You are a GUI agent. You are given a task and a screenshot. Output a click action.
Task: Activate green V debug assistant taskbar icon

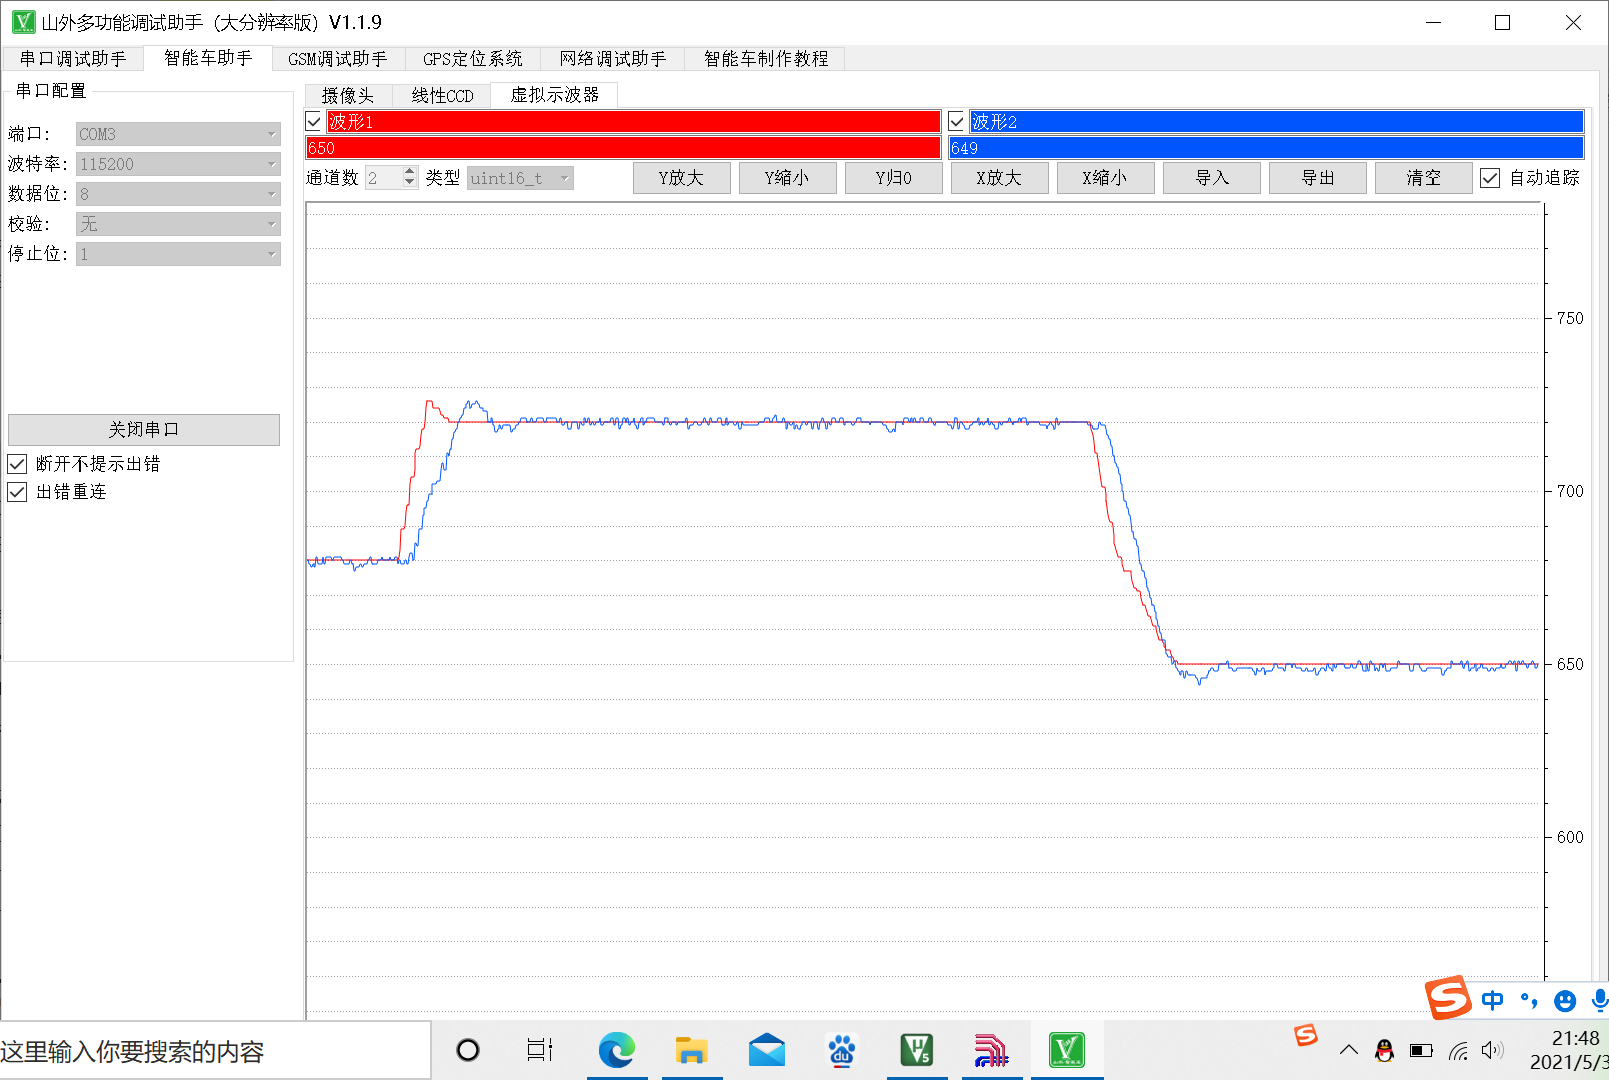click(1067, 1050)
